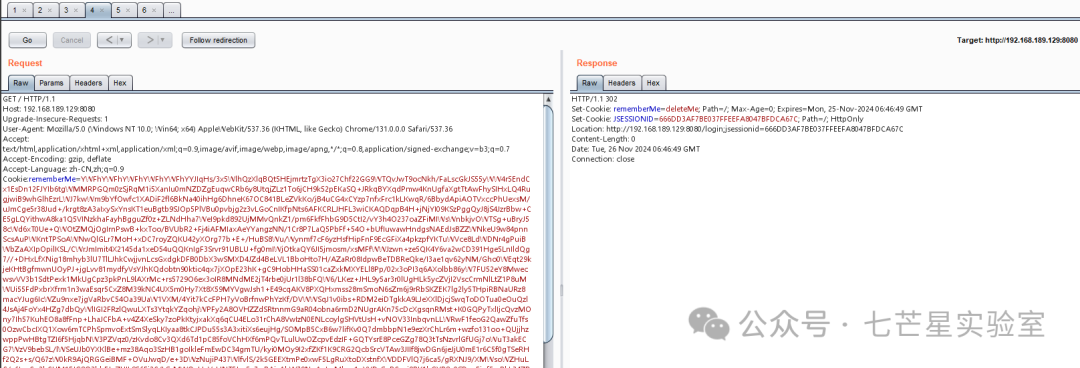Click the 'rememberMe=deleteMe' Set-Cookie line

coord(747,109)
